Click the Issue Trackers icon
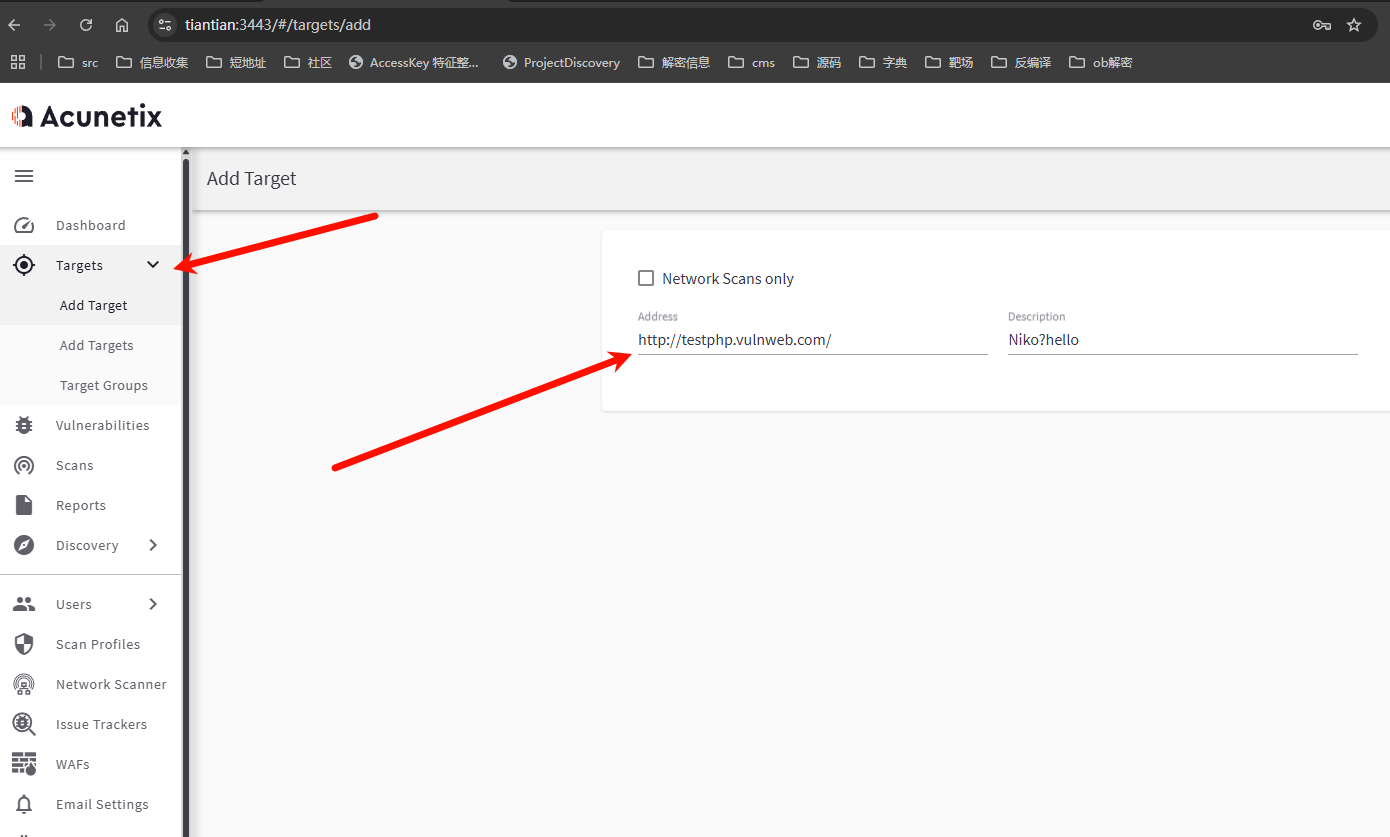 coord(24,724)
